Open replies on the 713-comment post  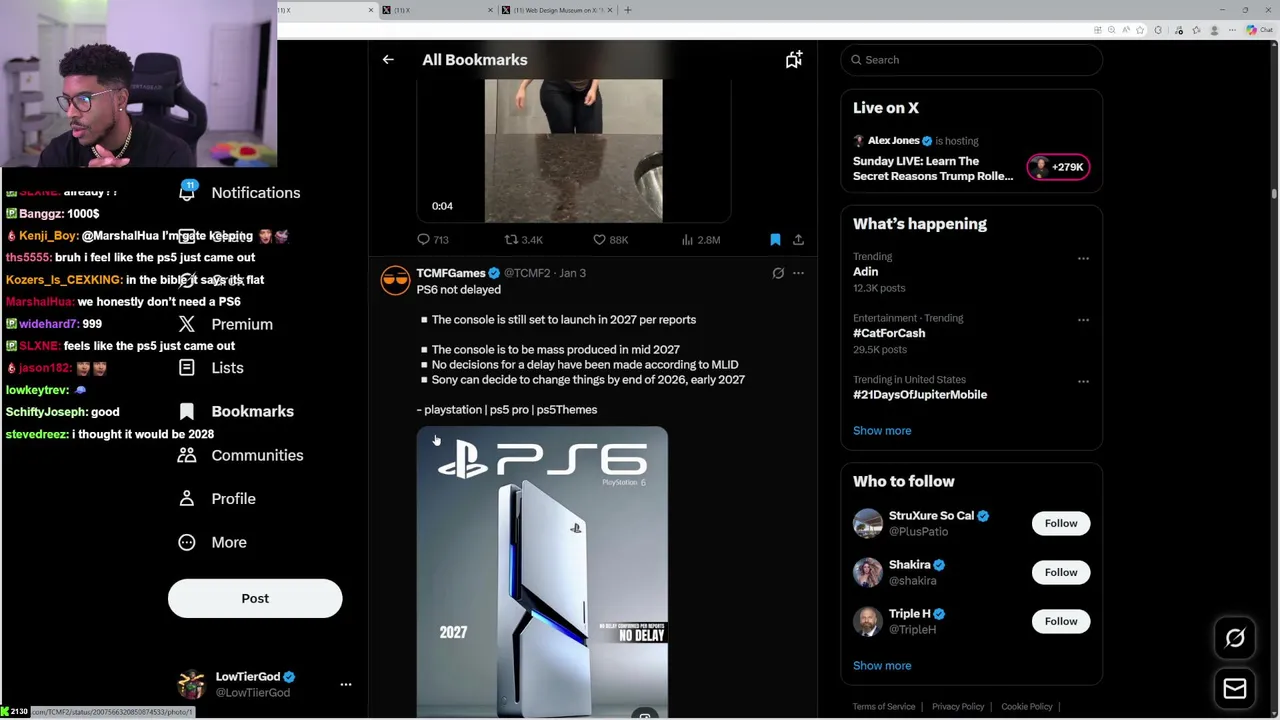tap(433, 240)
